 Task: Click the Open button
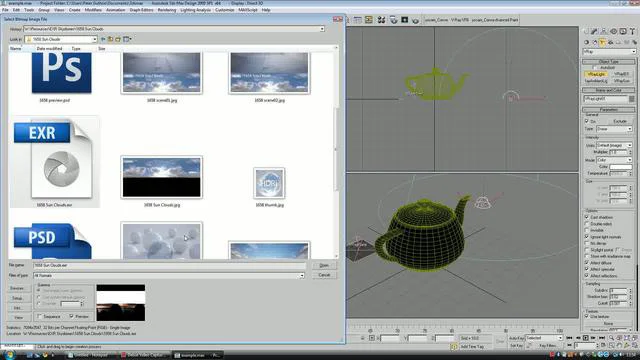point(324,265)
